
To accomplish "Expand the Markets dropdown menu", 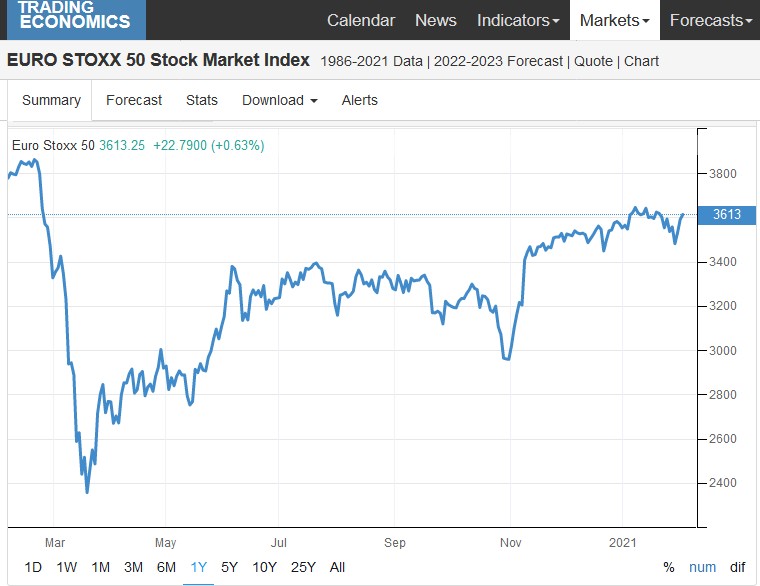I will click(x=615, y=20).
